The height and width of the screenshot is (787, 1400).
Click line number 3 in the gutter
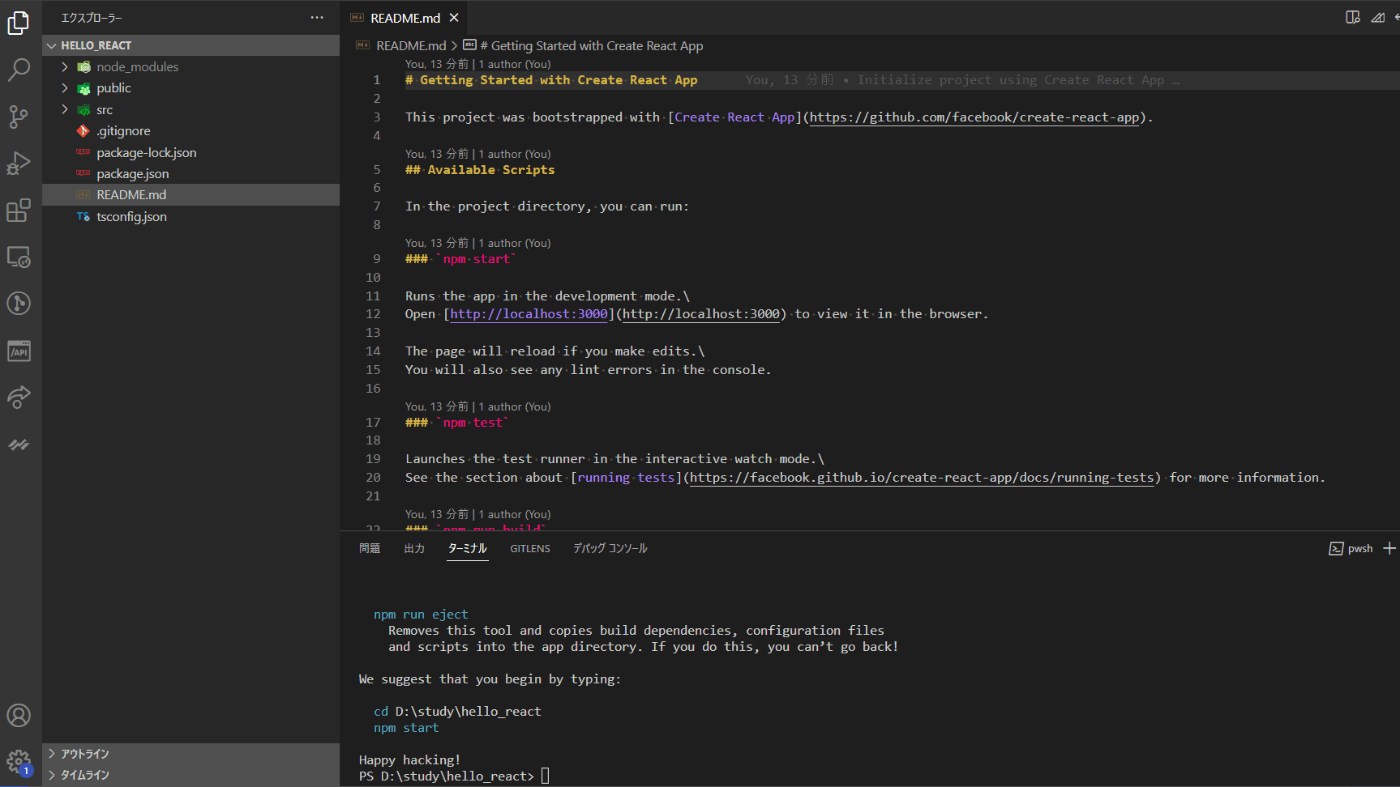(377, 117)
